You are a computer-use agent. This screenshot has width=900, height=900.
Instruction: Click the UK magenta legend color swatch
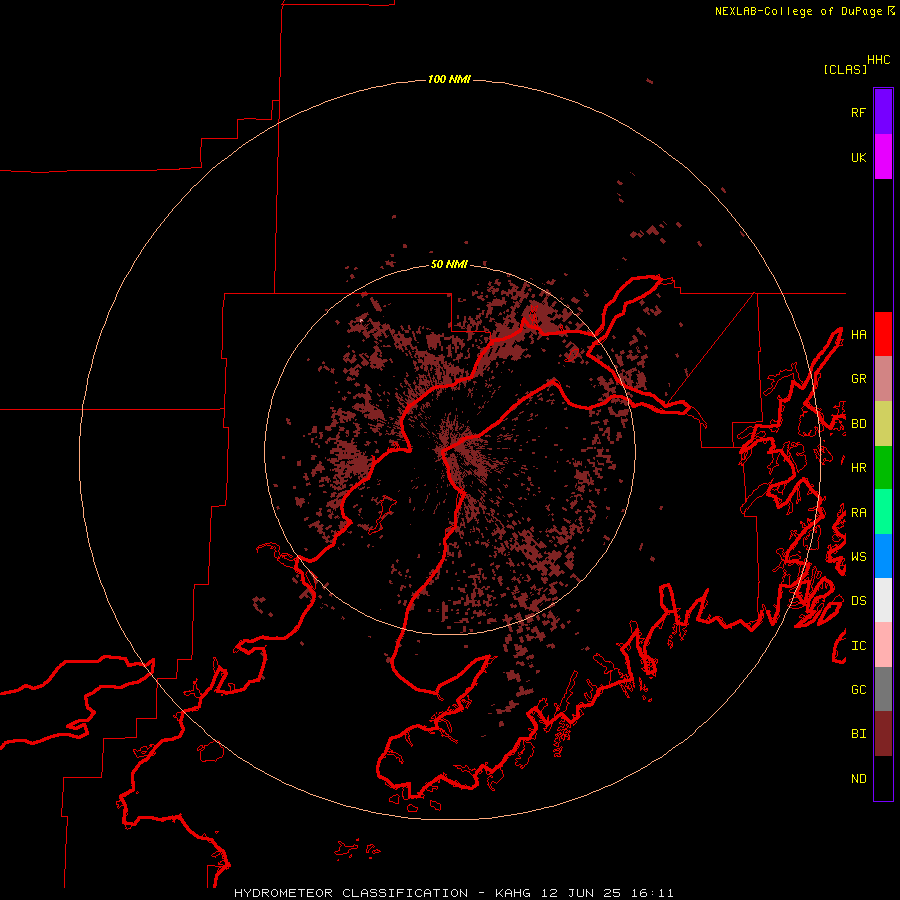tap(883, 157)
